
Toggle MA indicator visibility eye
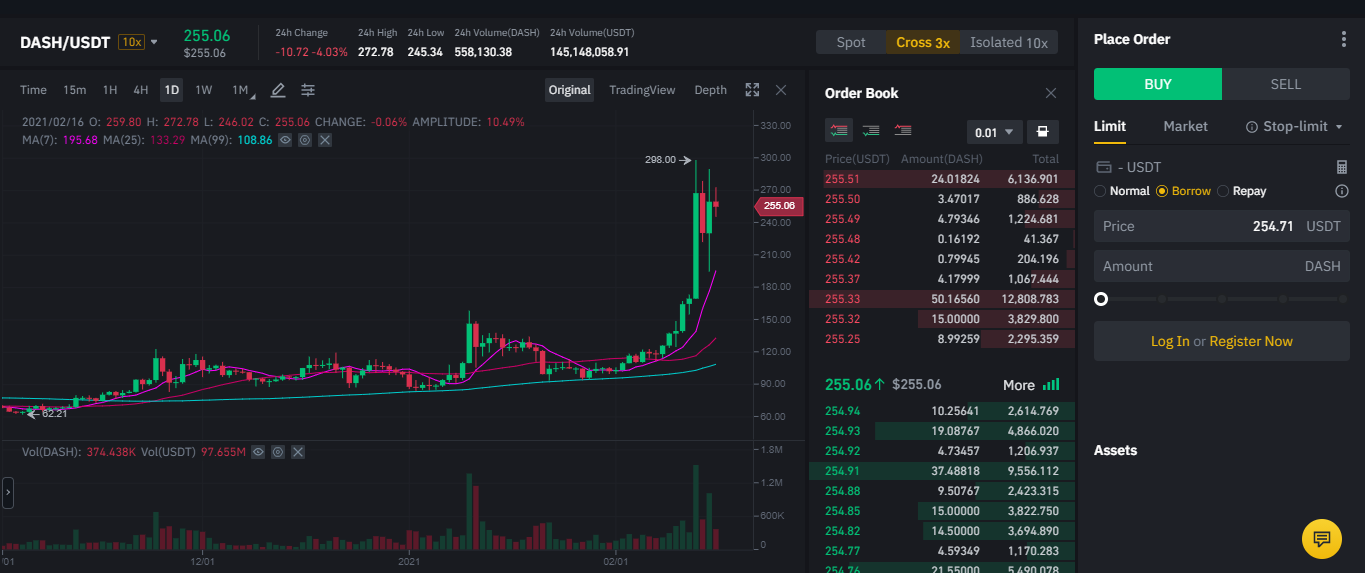(285, 140)
